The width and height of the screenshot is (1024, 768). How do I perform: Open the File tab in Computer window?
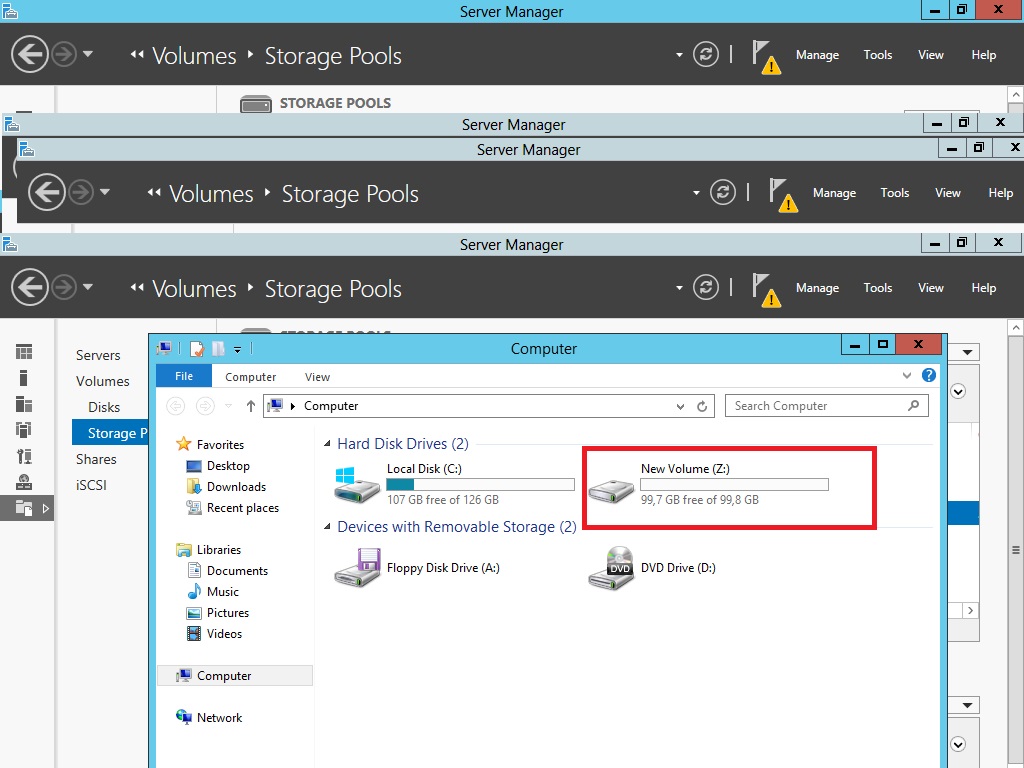(x=184, y=376)
